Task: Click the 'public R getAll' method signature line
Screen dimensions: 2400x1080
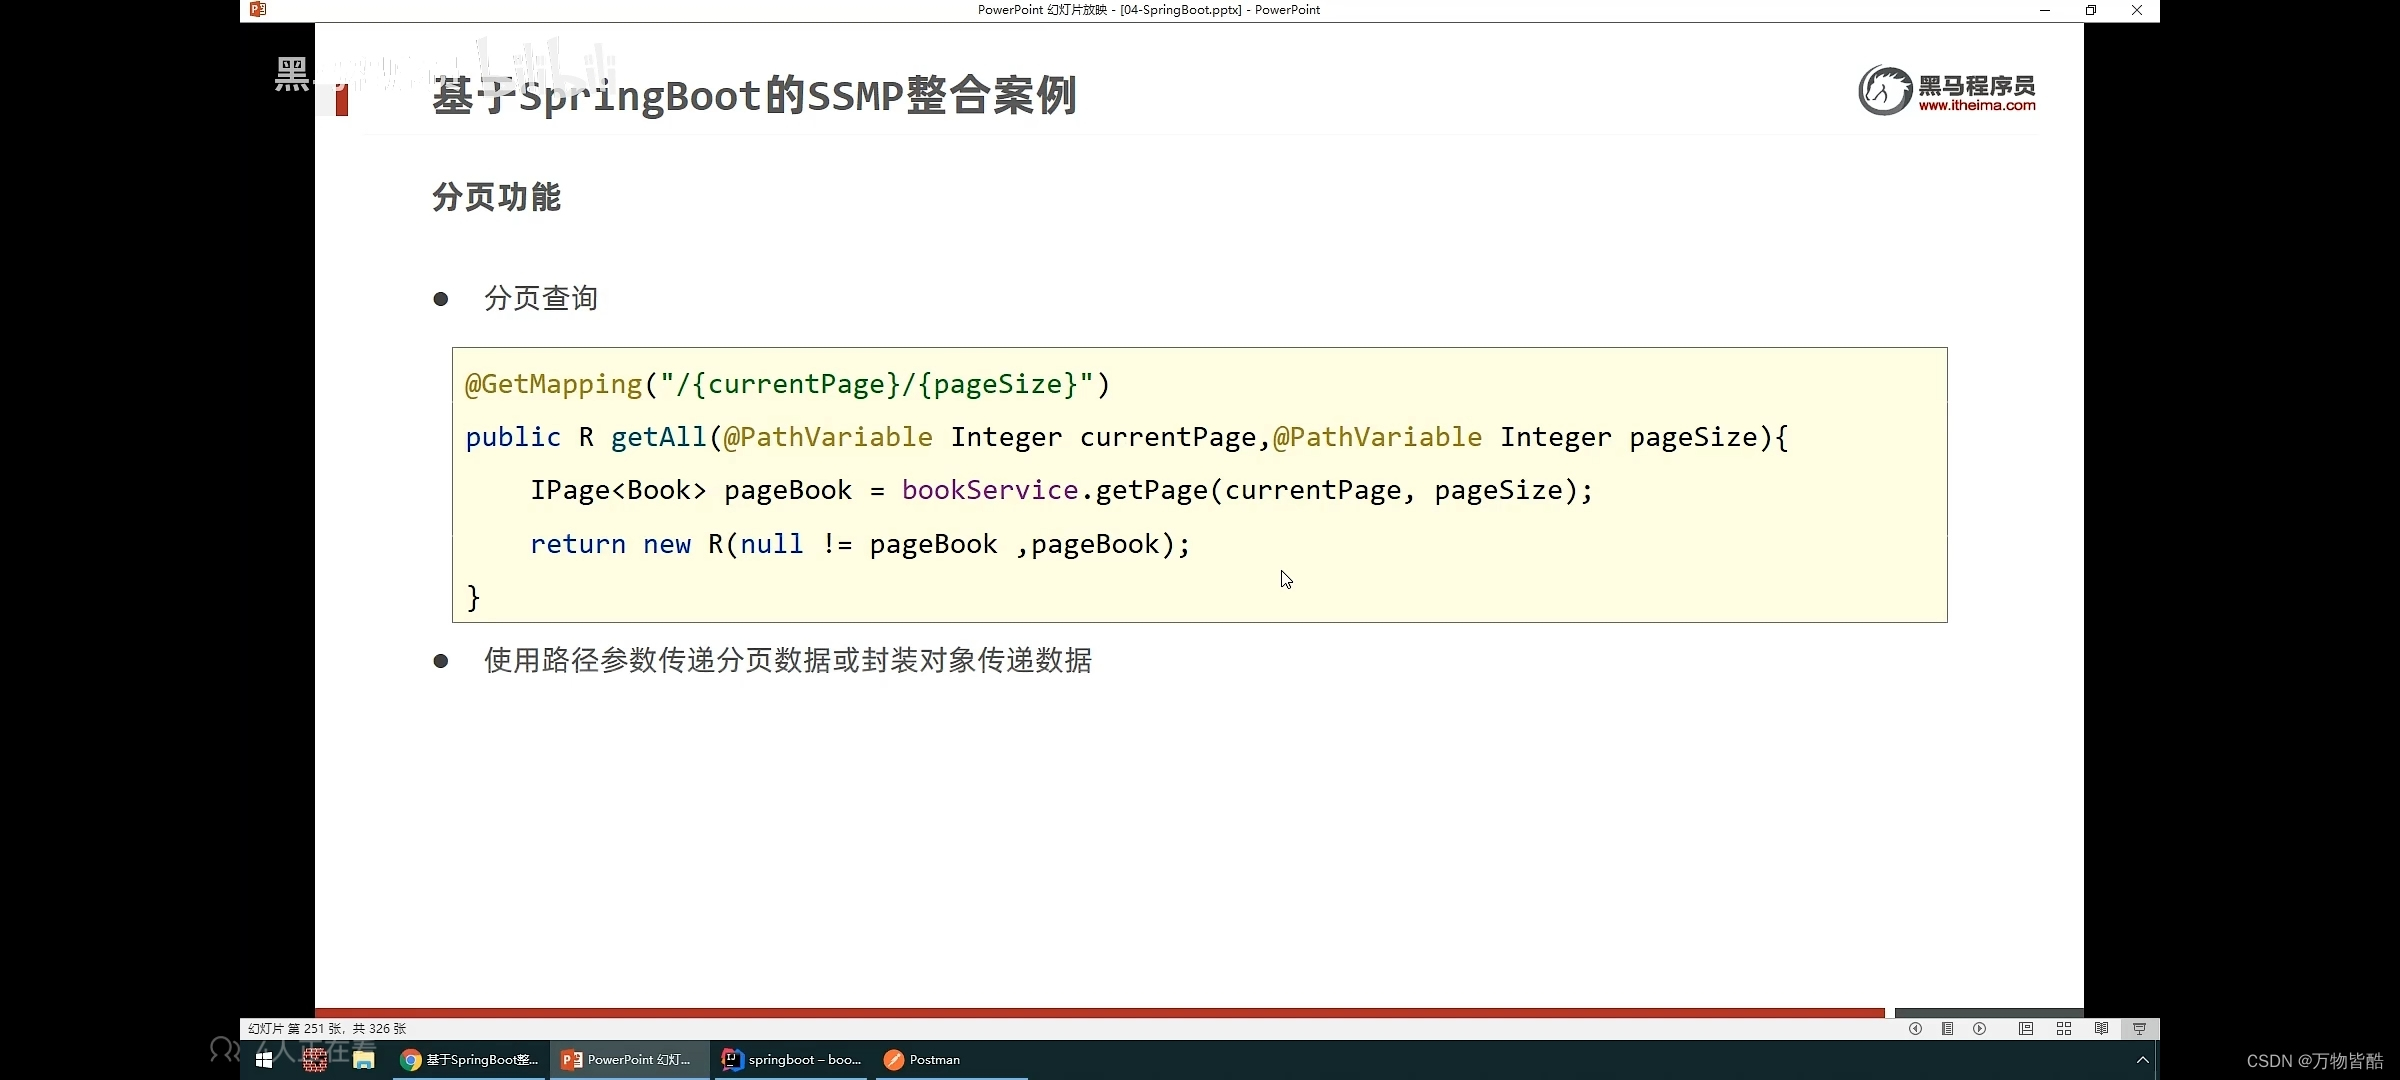Action: point(1127,437)
